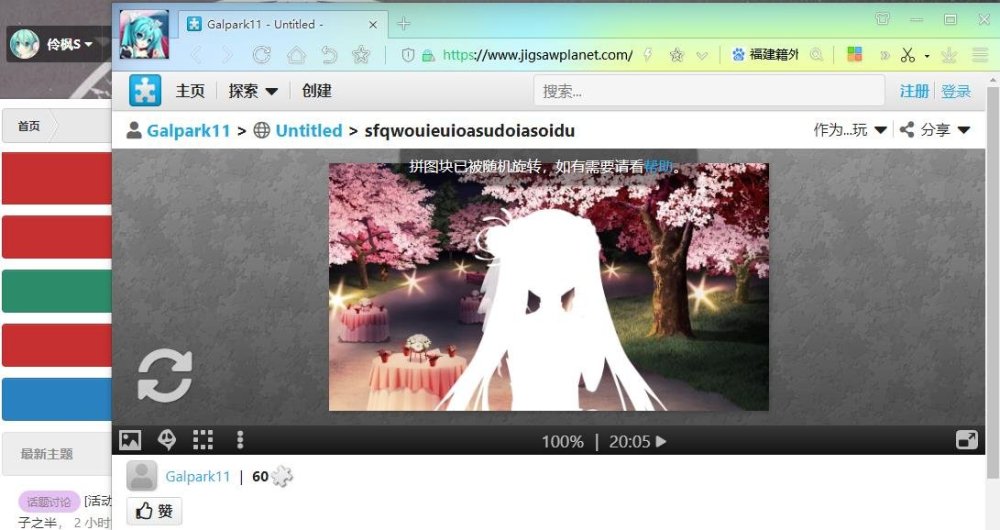The height and width of the screenshot is (530, 1000).
Task: Open dropdown arrow next to scissors
Action: coord(927,56)
